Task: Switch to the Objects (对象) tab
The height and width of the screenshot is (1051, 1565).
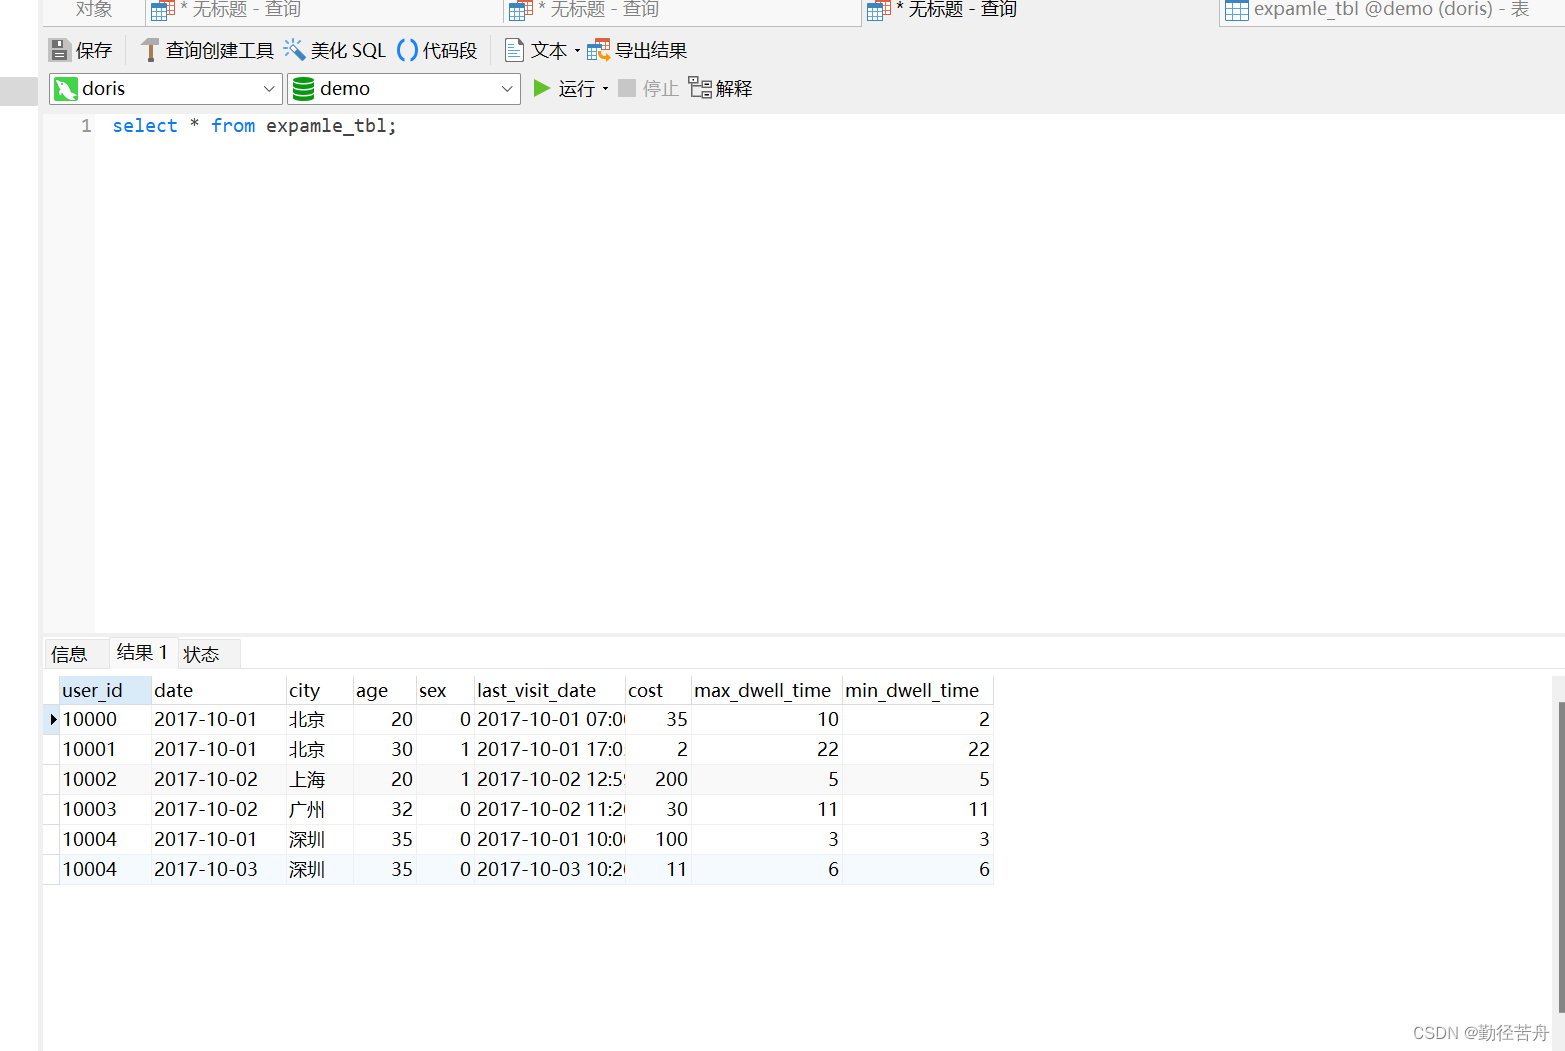Action: (94, 10)
